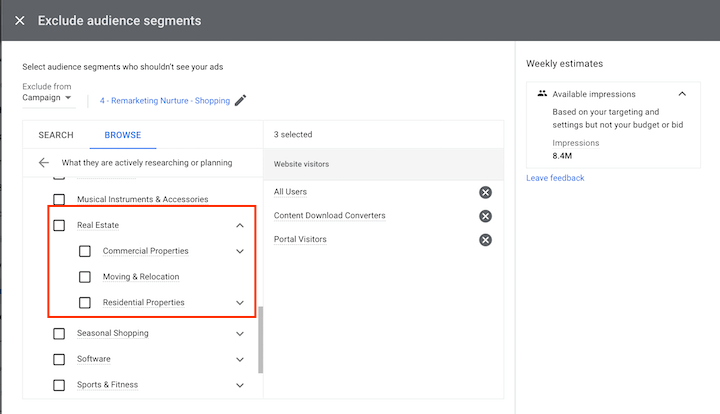720x414 pixels.
Task: Open the Exclude from Campaign dropdown
Action: [x=48, y=98]
